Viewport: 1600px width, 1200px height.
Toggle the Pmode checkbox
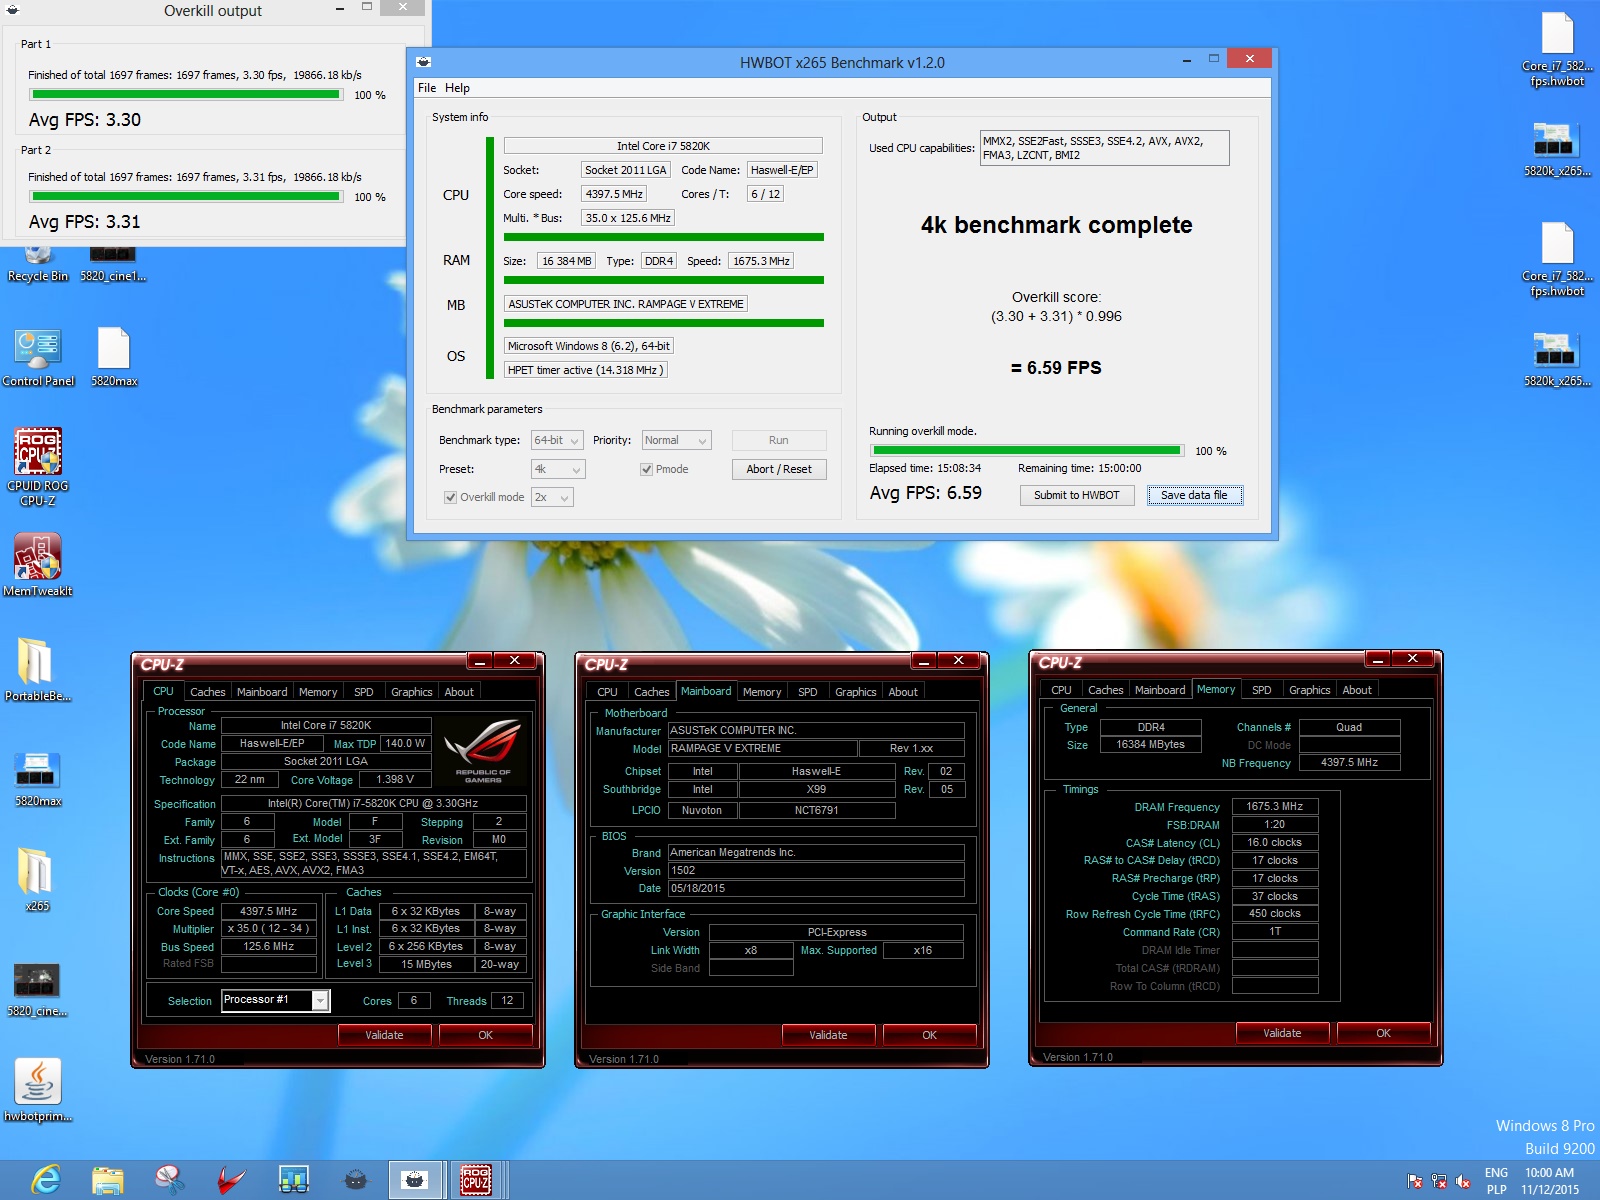(x=647, y=469)
